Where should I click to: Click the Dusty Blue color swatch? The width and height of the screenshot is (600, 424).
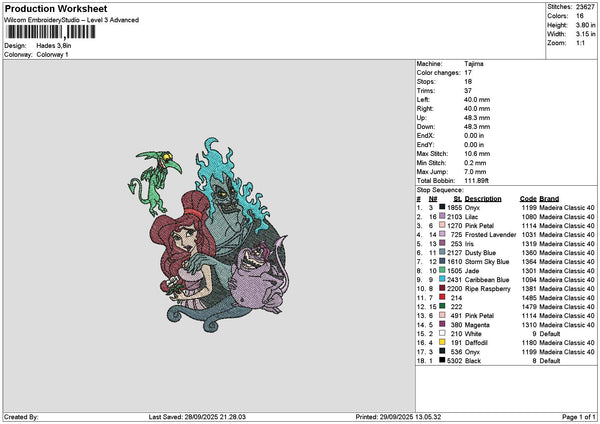coord(442,252)
